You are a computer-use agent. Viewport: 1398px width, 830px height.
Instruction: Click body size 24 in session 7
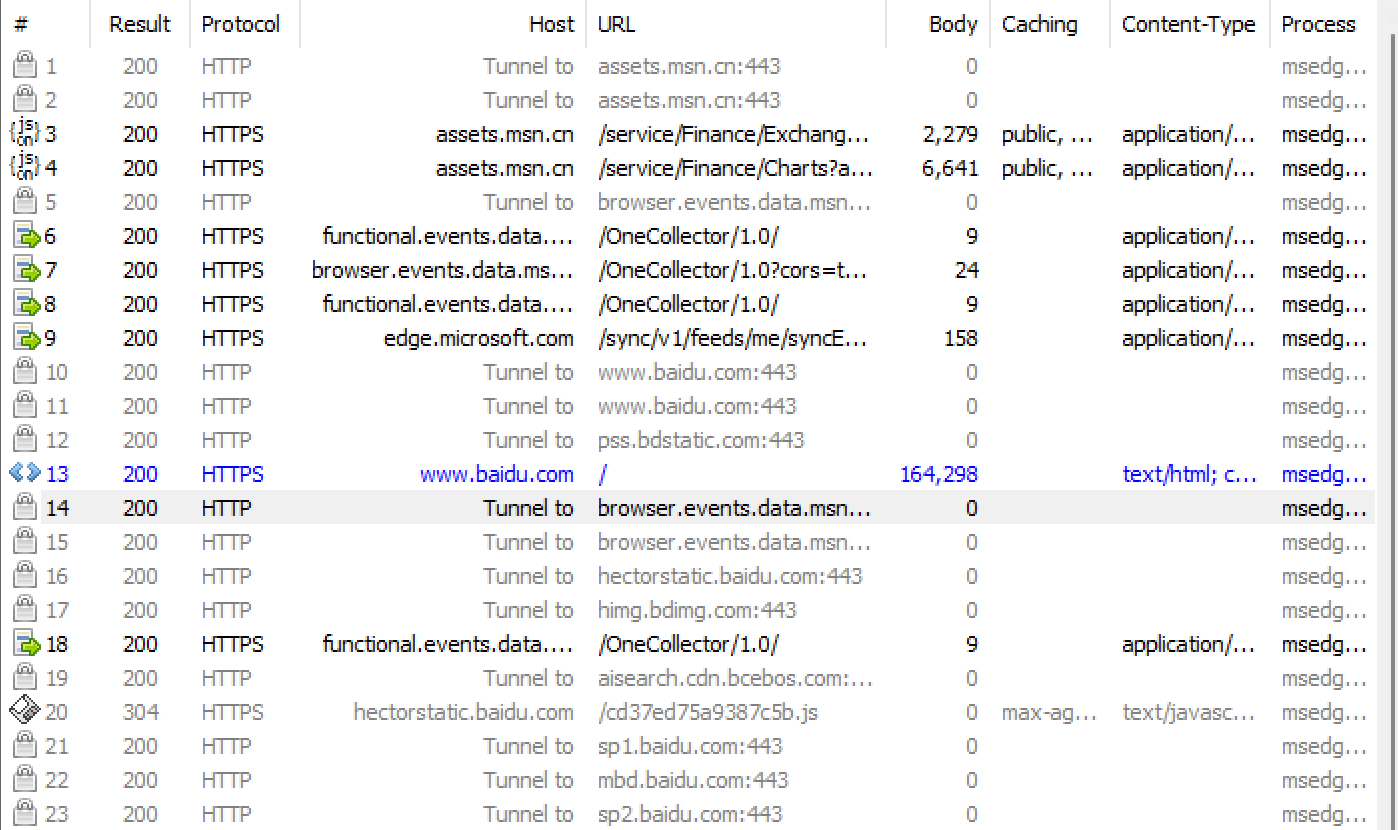point(966,271)
